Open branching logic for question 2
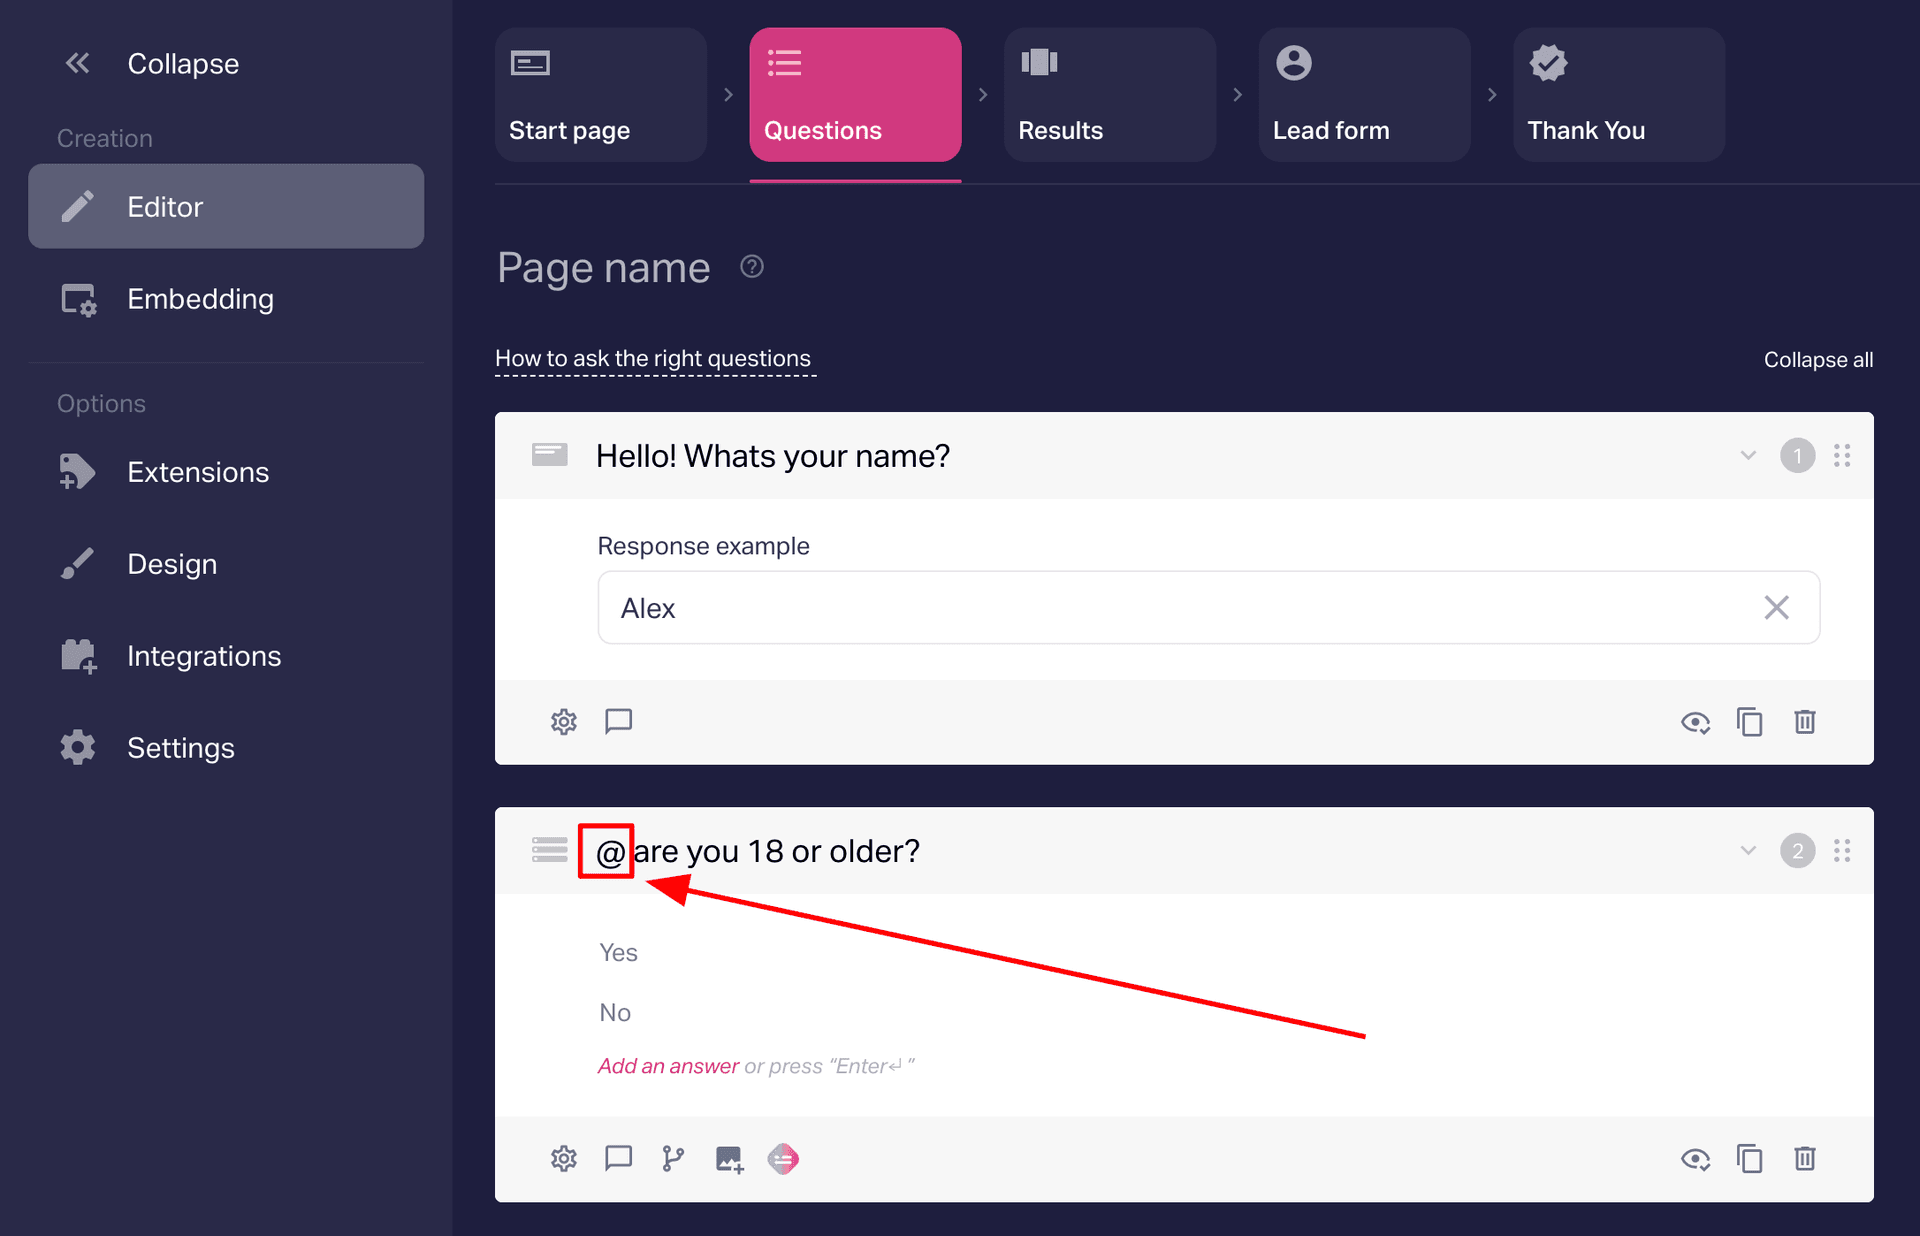The width and height of the screenshot is (1920, 1236). click(x=673, y=1159)
